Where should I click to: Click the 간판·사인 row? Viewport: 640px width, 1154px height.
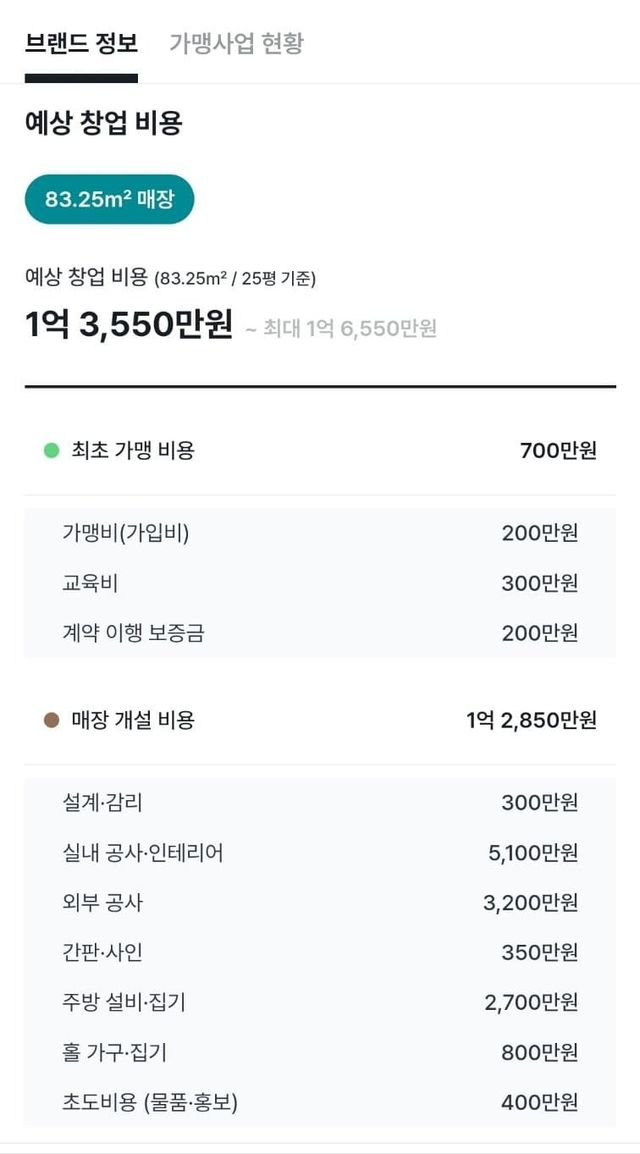320,952
